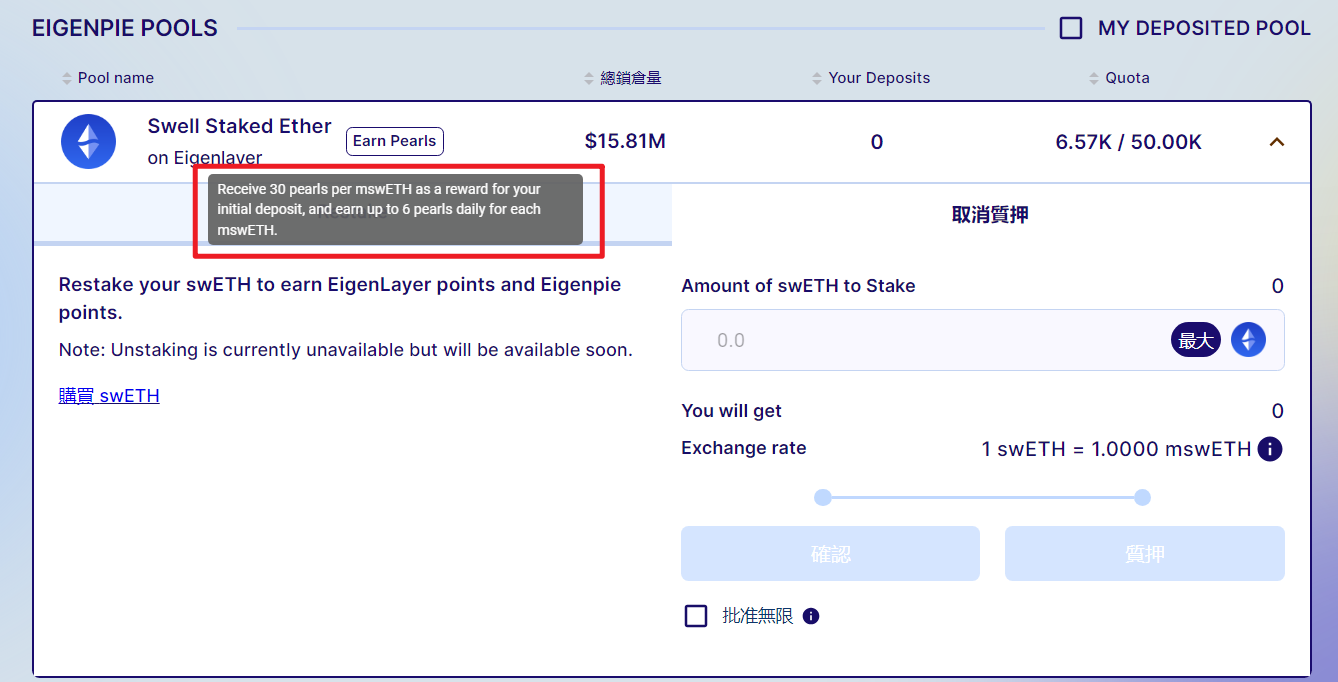Click info icon beside 批准無限
The height and width of the screenshot is (682, 1338).
click(x=811, y=616)
